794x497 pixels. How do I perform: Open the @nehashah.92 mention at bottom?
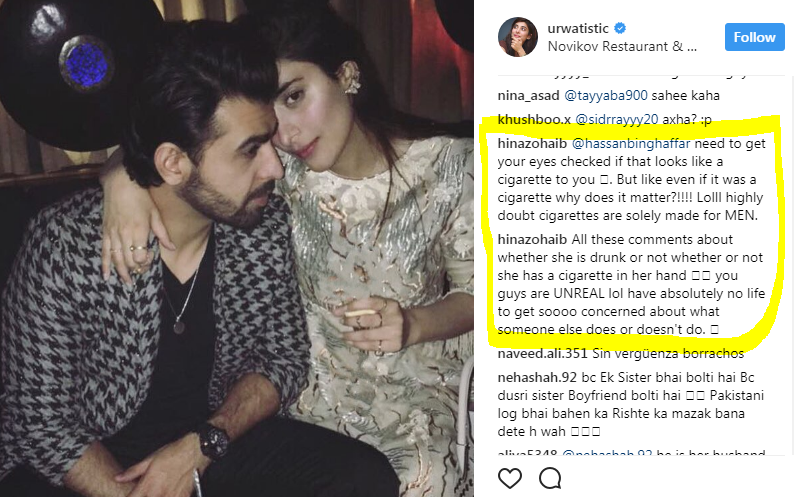click(x=607, y=452)
